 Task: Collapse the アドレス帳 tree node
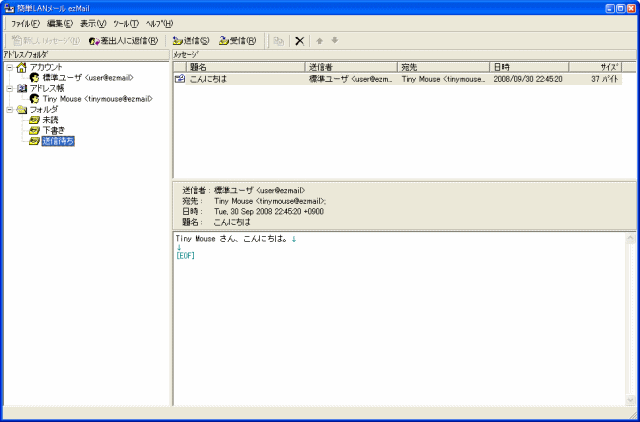tap(8, 87)
